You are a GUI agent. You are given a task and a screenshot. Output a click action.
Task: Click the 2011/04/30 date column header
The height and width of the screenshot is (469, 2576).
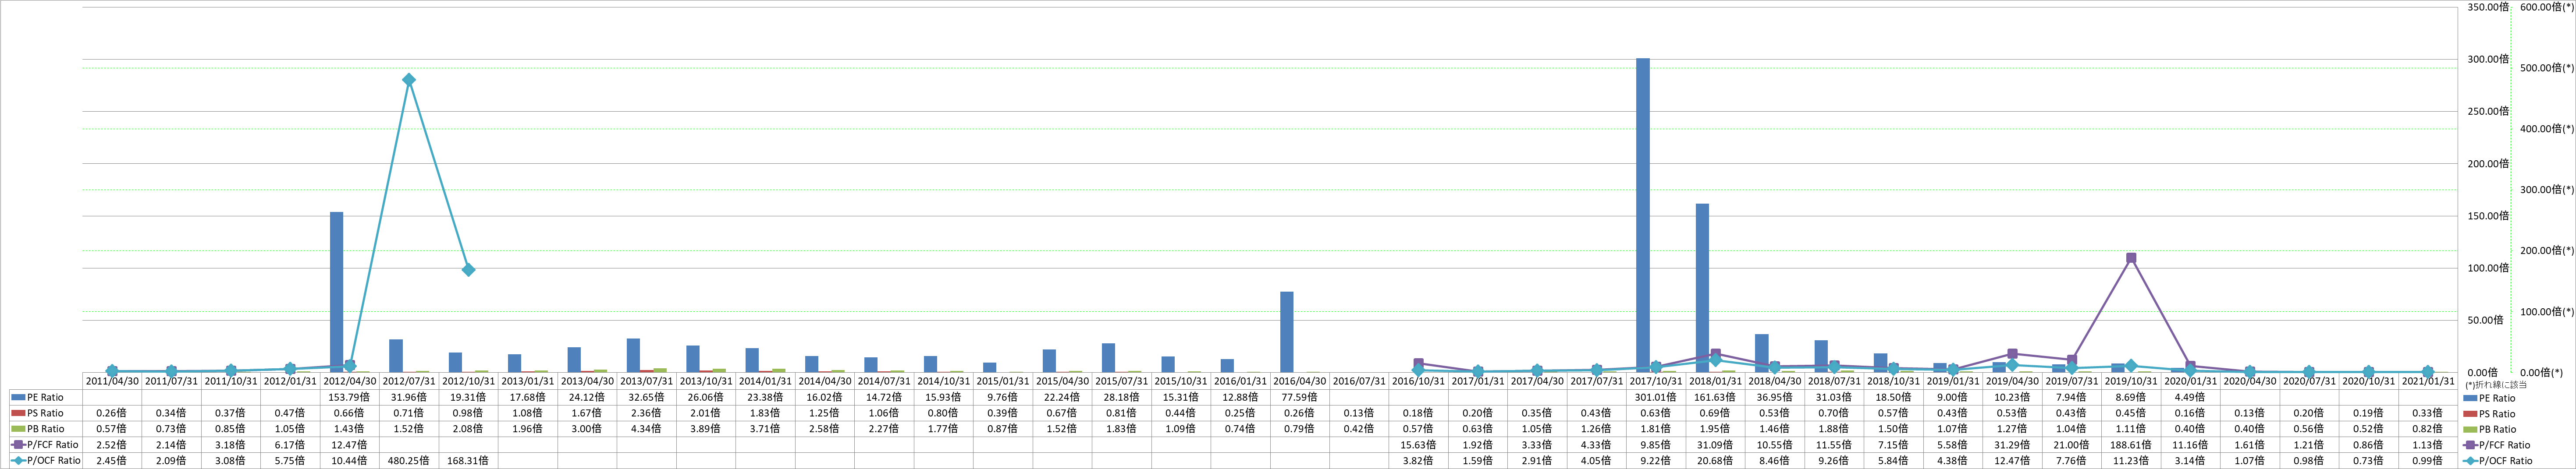112,381
